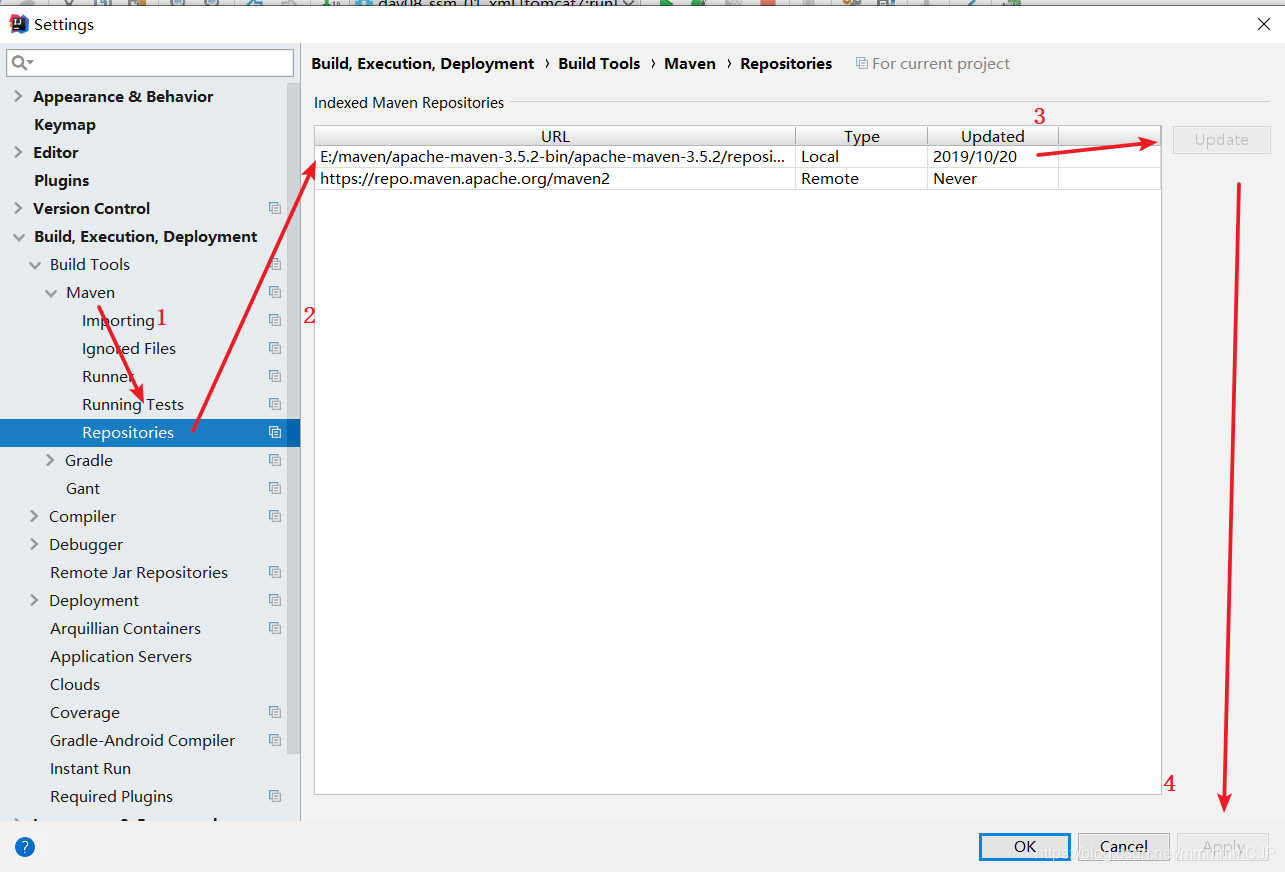The height and width of the screenshot is (872, 1285).
Task: Open Application Servers settings
Action: (121, 657)
